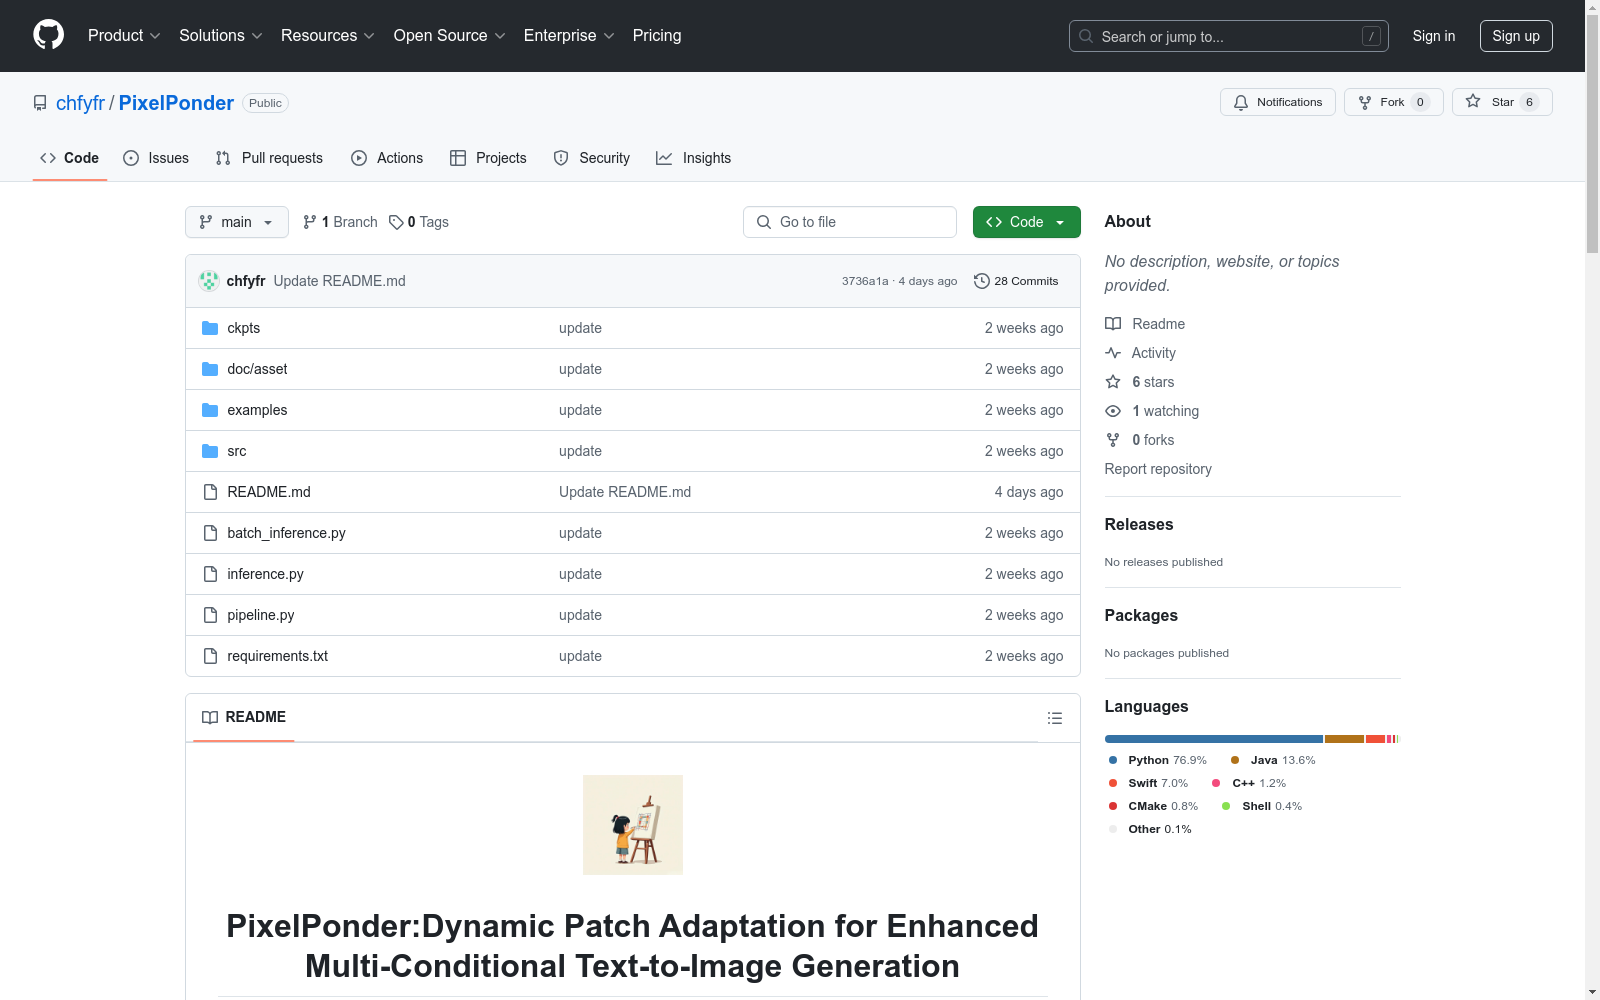Open the Projects tab

pyautogui.click(x=488, y=158)
